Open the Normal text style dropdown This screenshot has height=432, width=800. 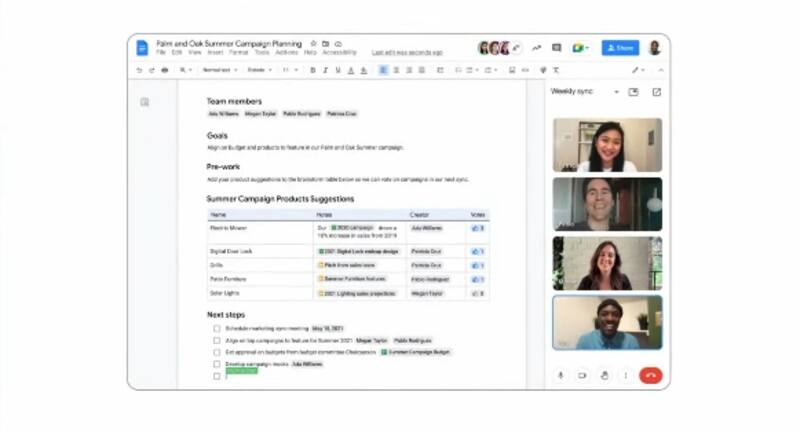pos(219,70)
